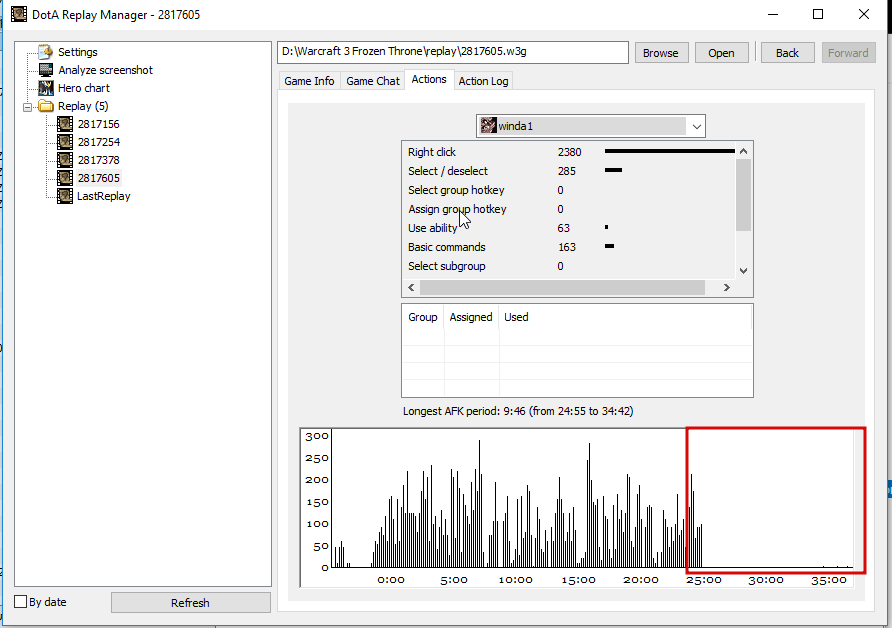The width and height of the screenshot is (892, 628).
Task: Click the horizontal scroll left arrow
Action: click(x=411, y=288)
